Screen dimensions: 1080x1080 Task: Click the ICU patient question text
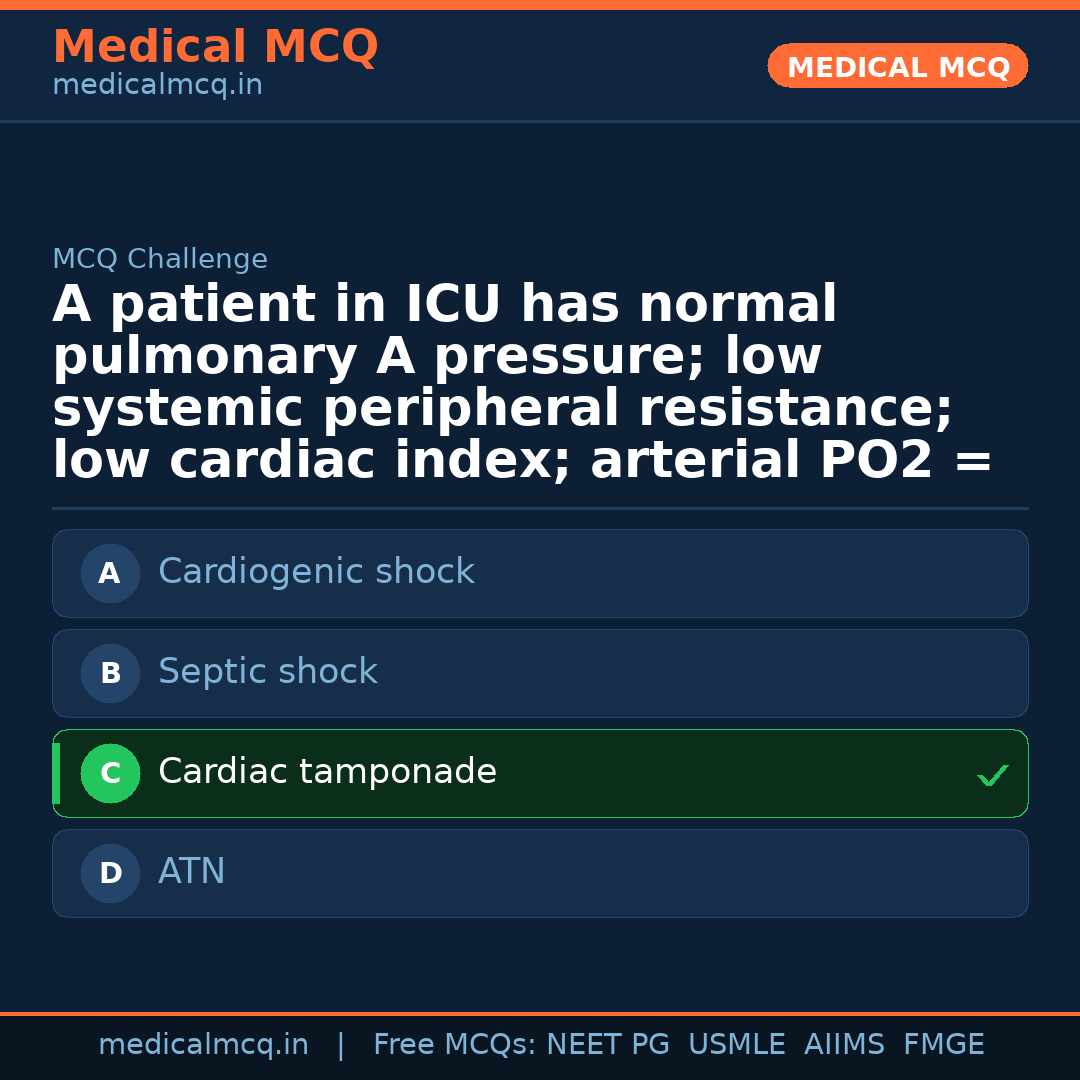(x=522, y=383)
